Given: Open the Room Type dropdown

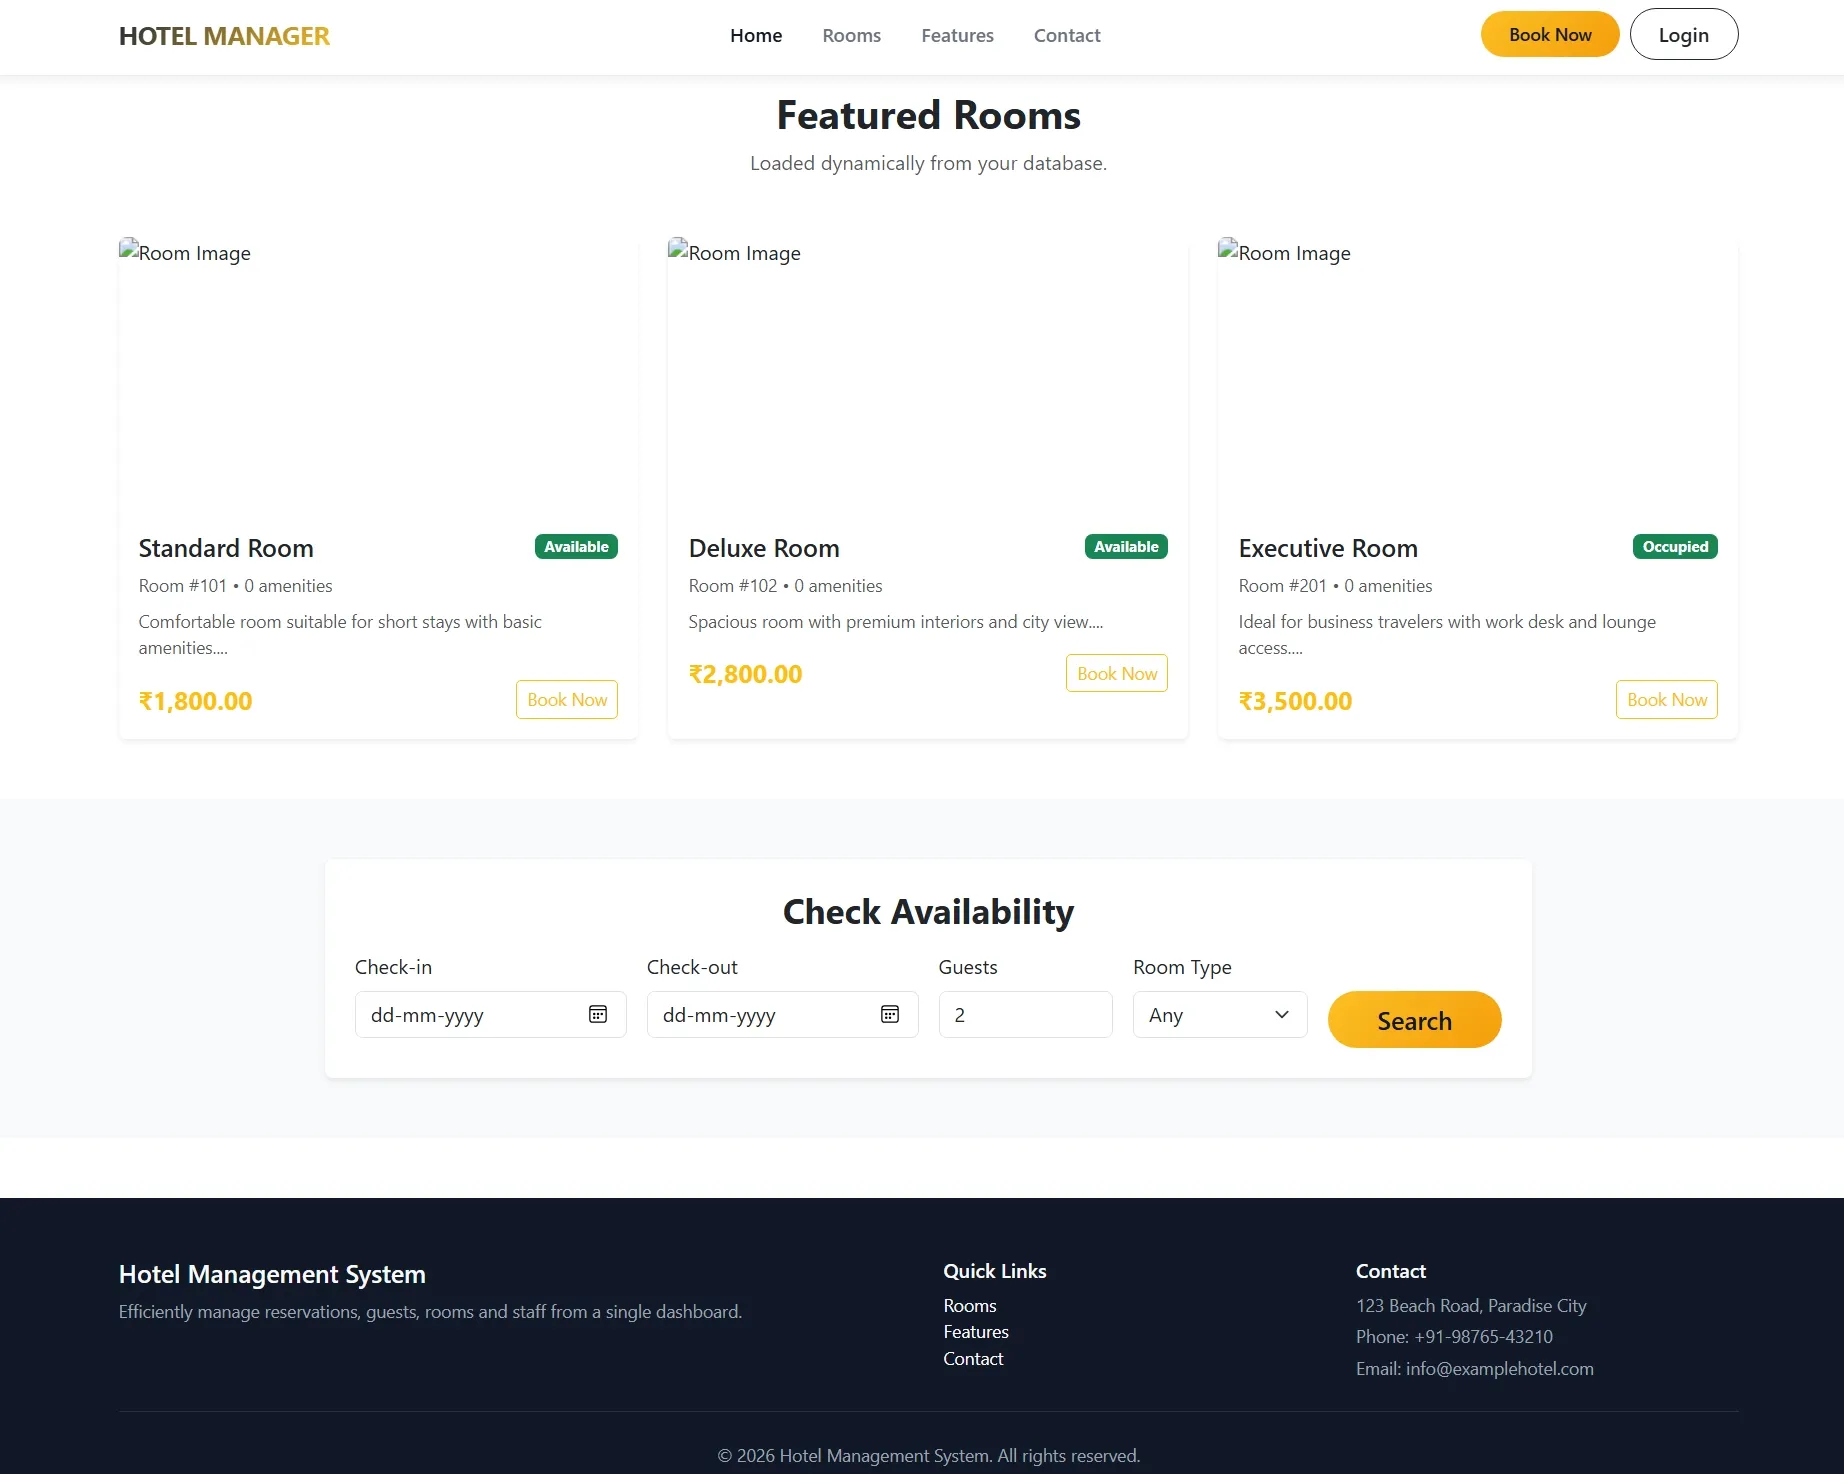Looking at the screenshot, I should 1219,1014.
